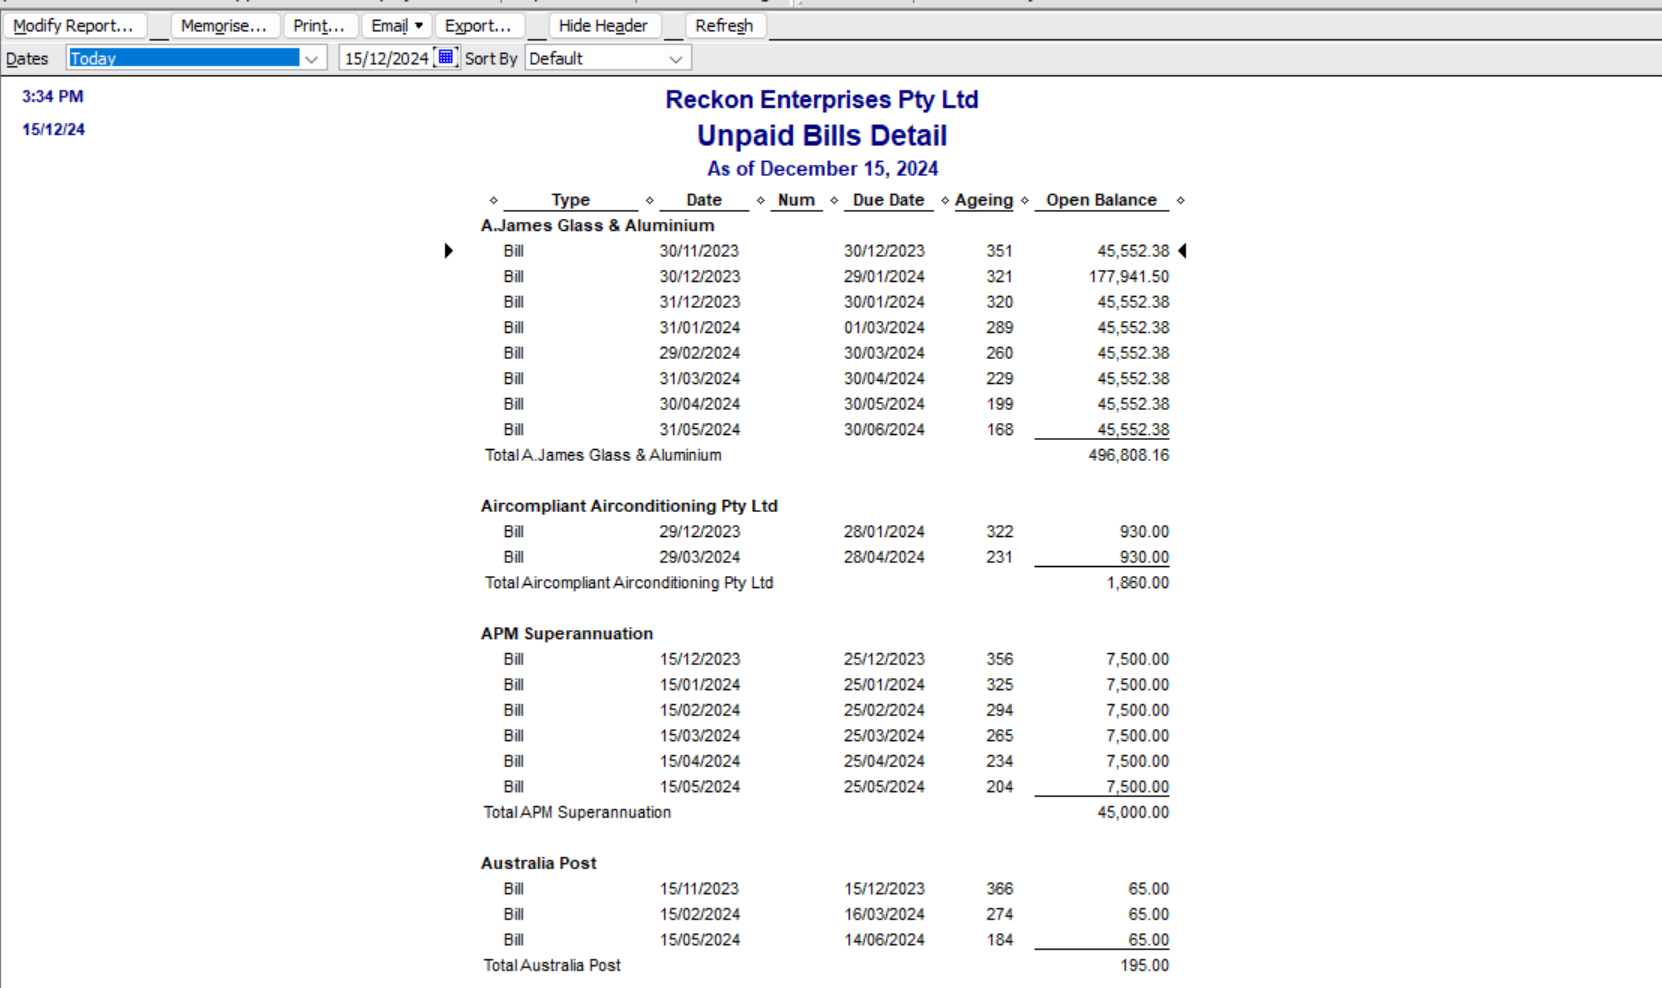Click the ageing value 204
This screenshot has width=1662, height=988.
coord(999,787)
